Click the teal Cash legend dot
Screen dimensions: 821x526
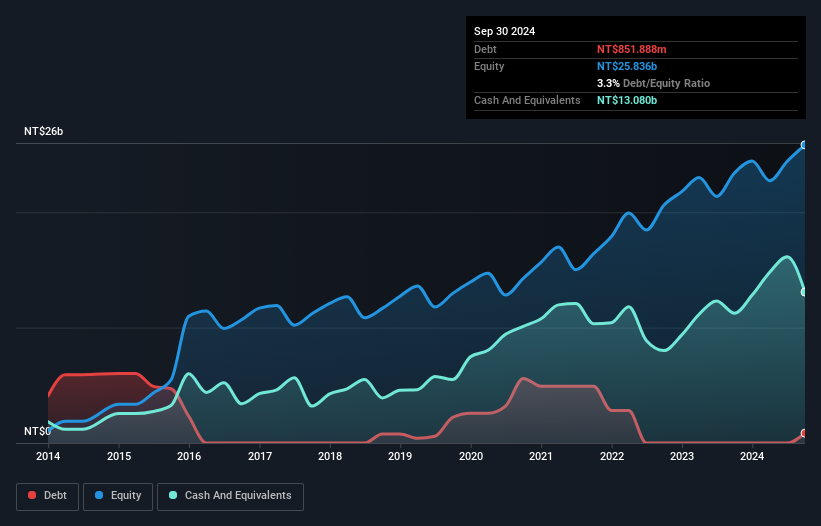(x=173, y=495)
